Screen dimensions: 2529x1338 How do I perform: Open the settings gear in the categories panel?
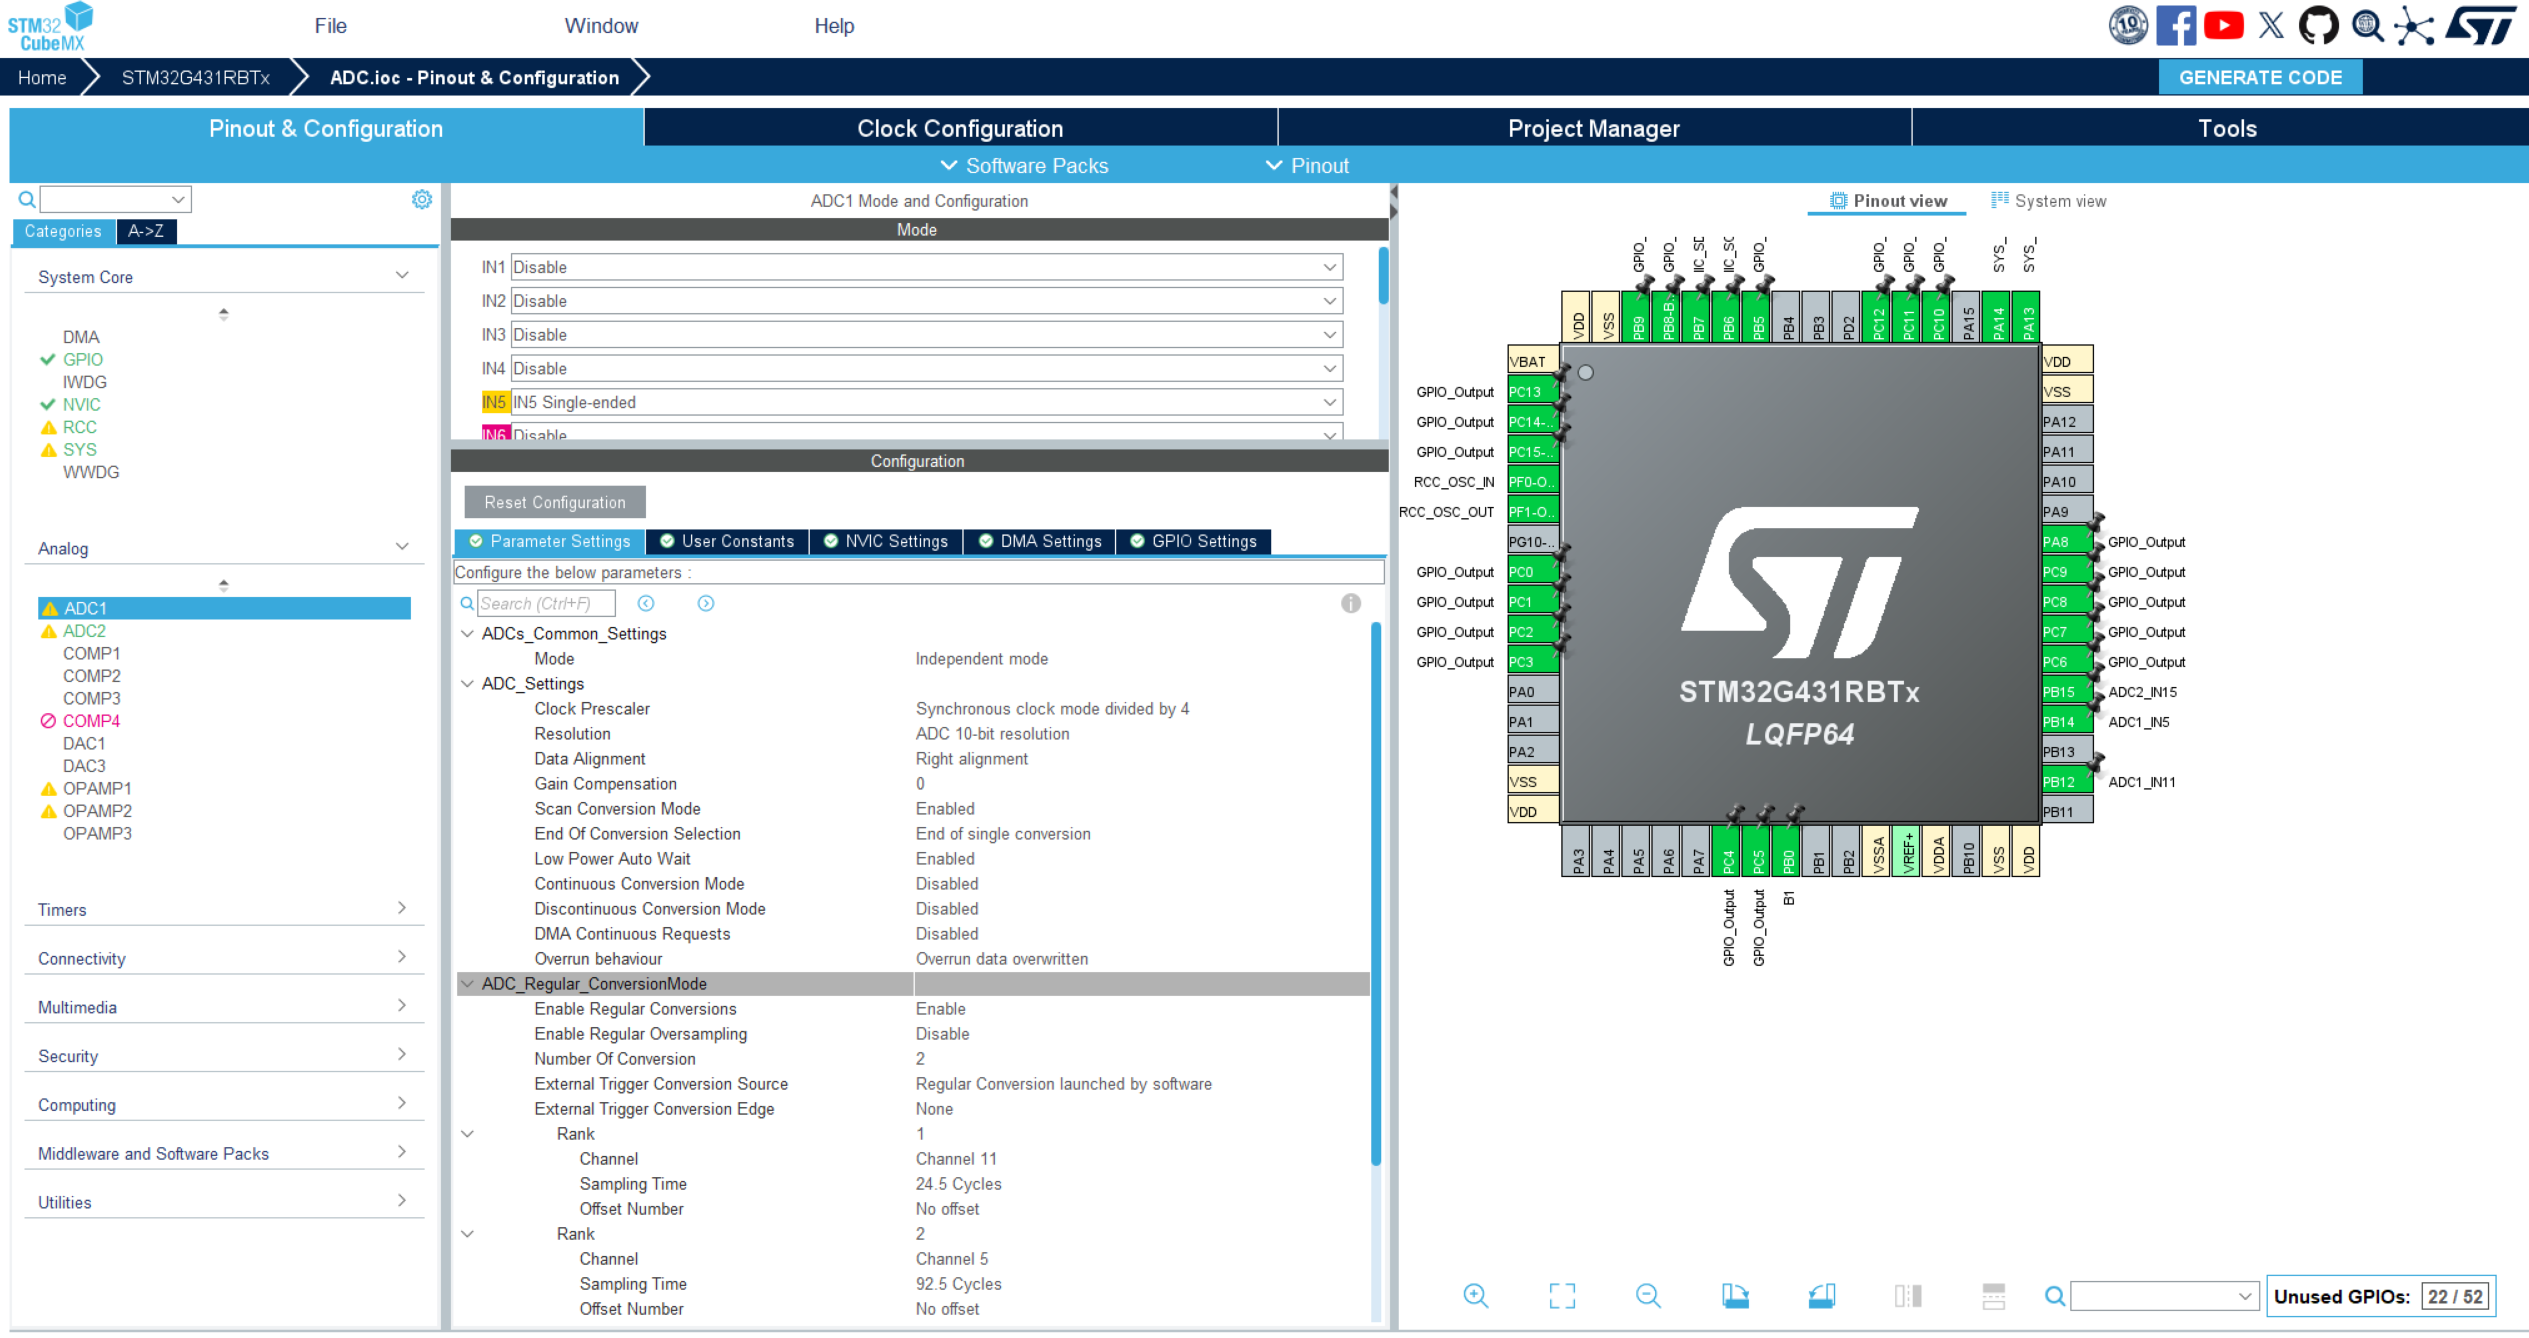(422, 200)
